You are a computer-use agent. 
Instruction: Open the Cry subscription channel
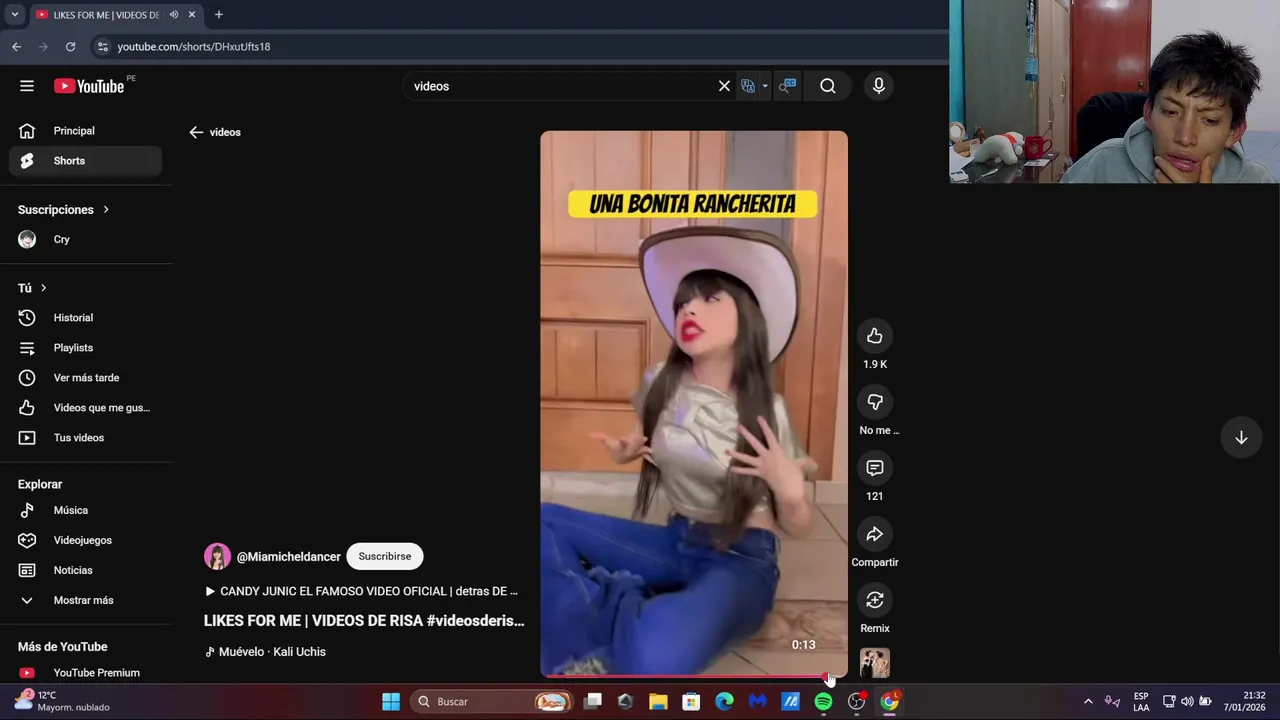point(85,240)
